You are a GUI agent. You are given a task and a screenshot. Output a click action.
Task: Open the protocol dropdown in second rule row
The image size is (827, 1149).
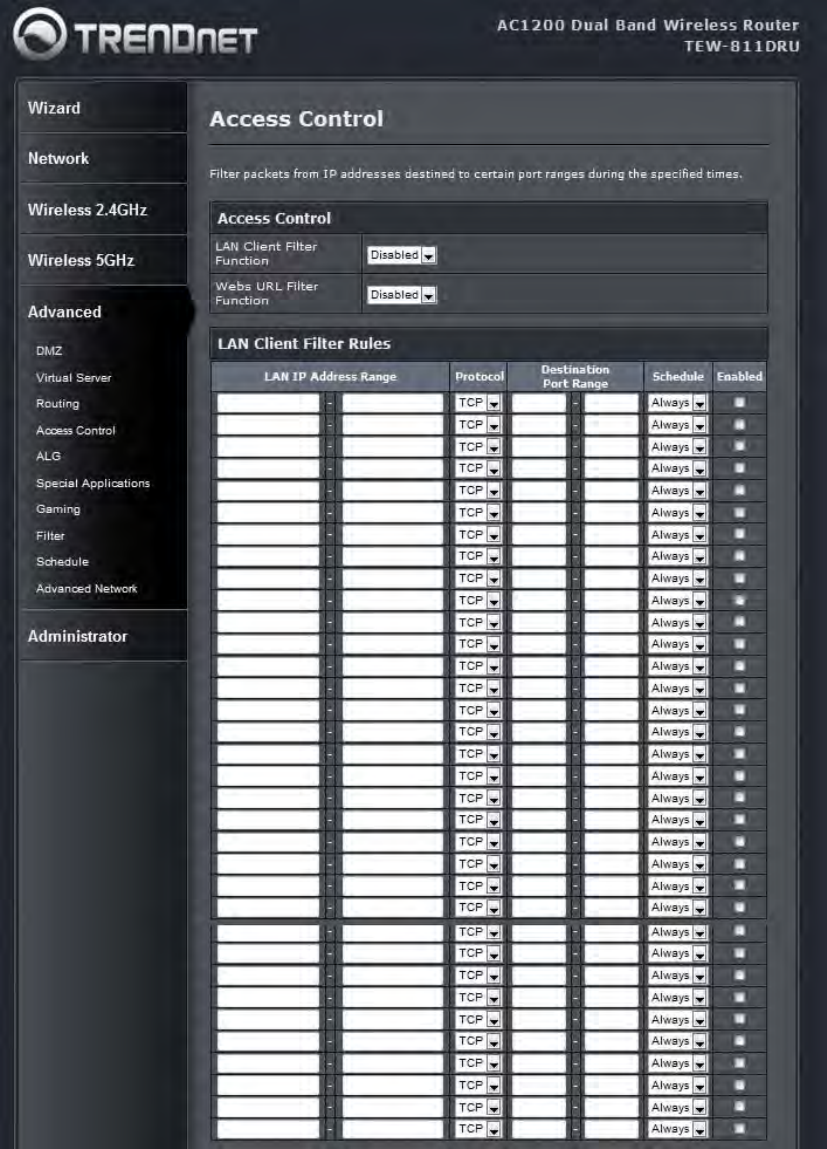click(478, 425)
